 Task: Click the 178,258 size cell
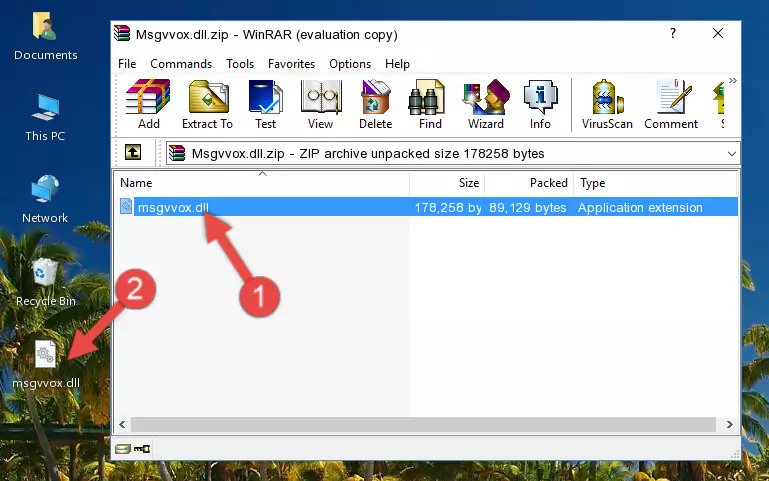point(448,207)
